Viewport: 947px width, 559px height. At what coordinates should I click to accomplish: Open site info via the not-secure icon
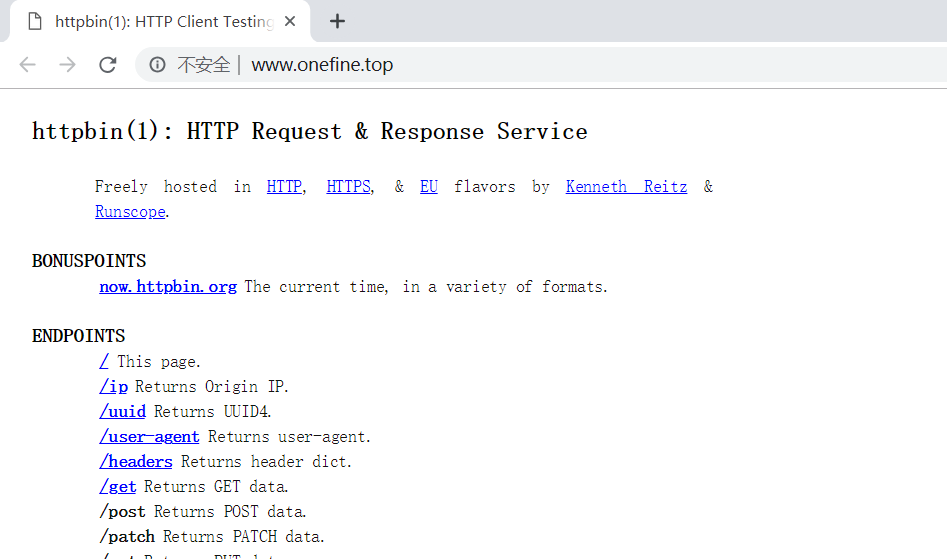coord(157,65)
